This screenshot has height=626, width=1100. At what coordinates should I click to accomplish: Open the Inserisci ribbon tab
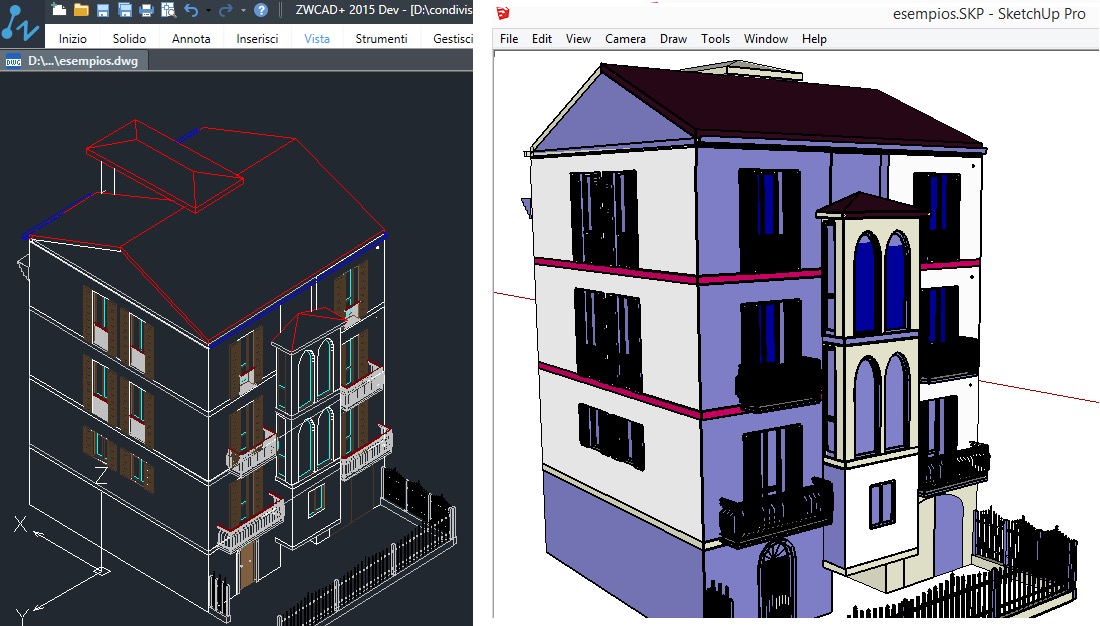coord(257,39)
